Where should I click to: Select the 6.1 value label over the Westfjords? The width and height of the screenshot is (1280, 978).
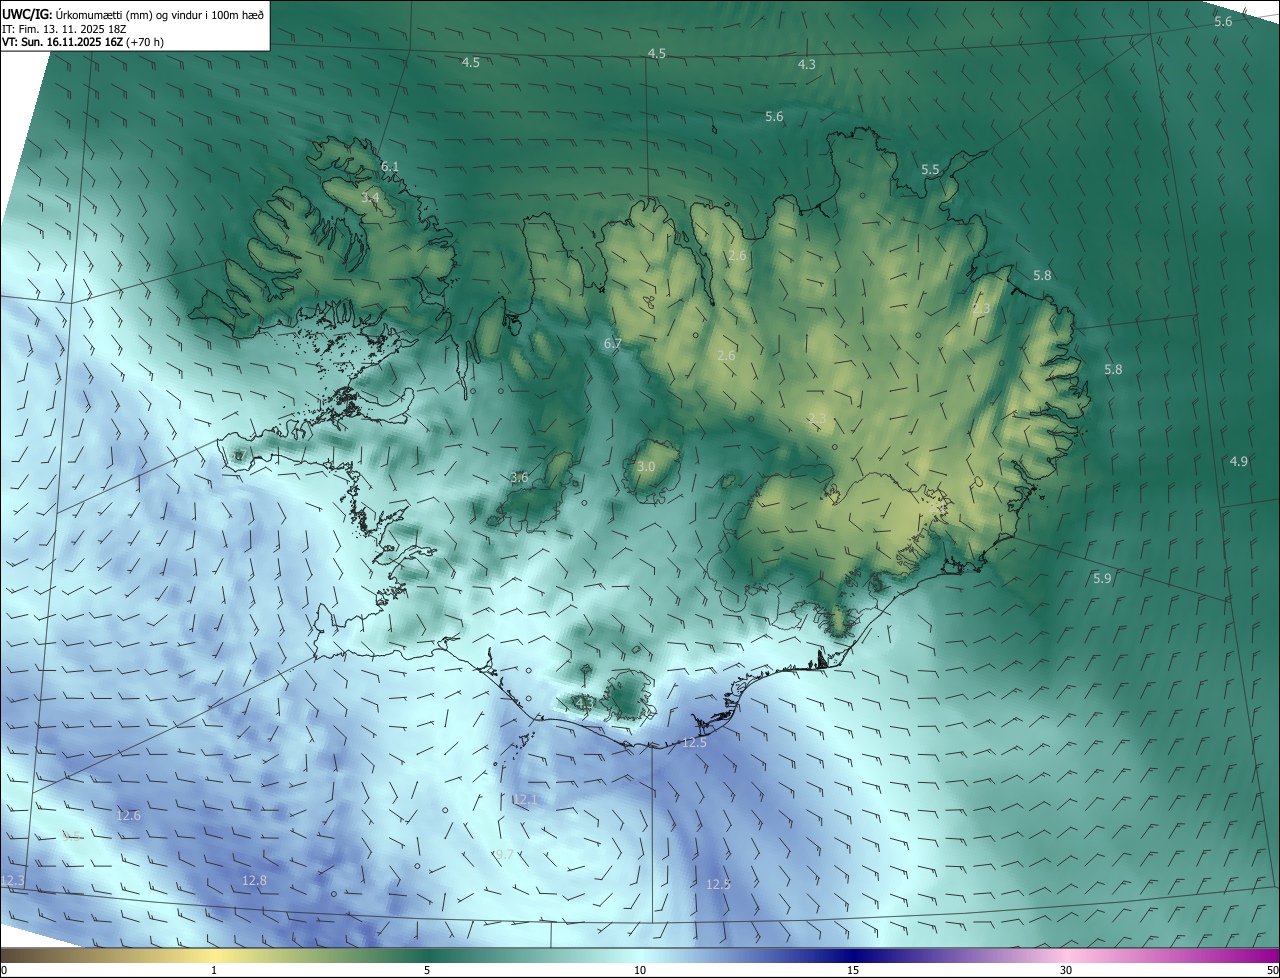coord(390,166)
